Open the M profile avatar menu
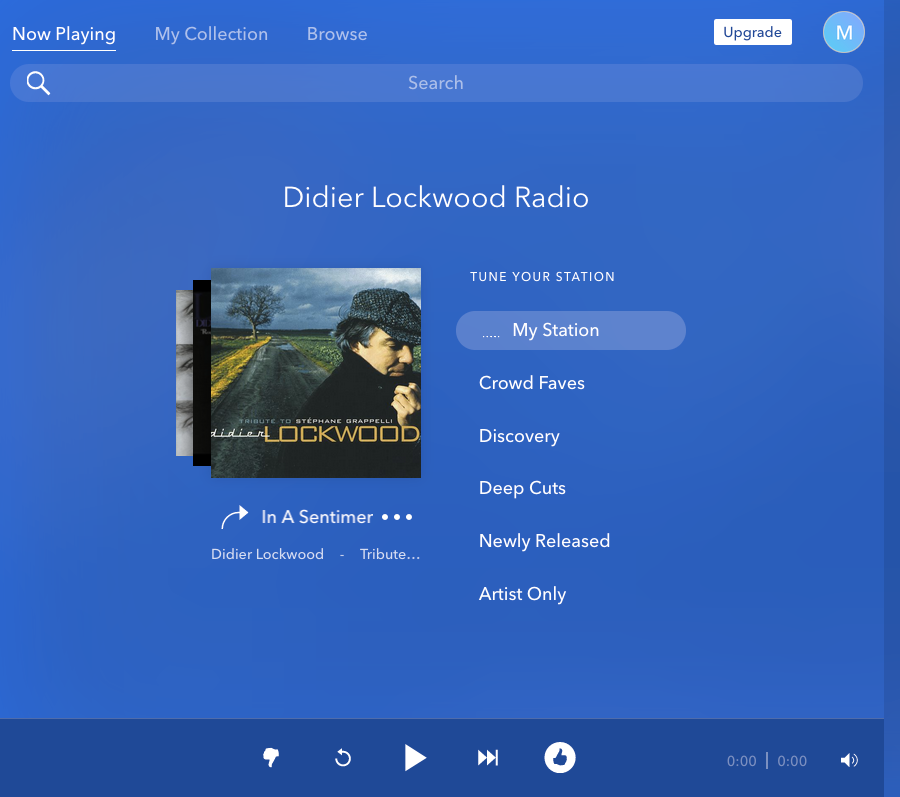This screenshot has width=900, height=797. (x=843, y=33)
